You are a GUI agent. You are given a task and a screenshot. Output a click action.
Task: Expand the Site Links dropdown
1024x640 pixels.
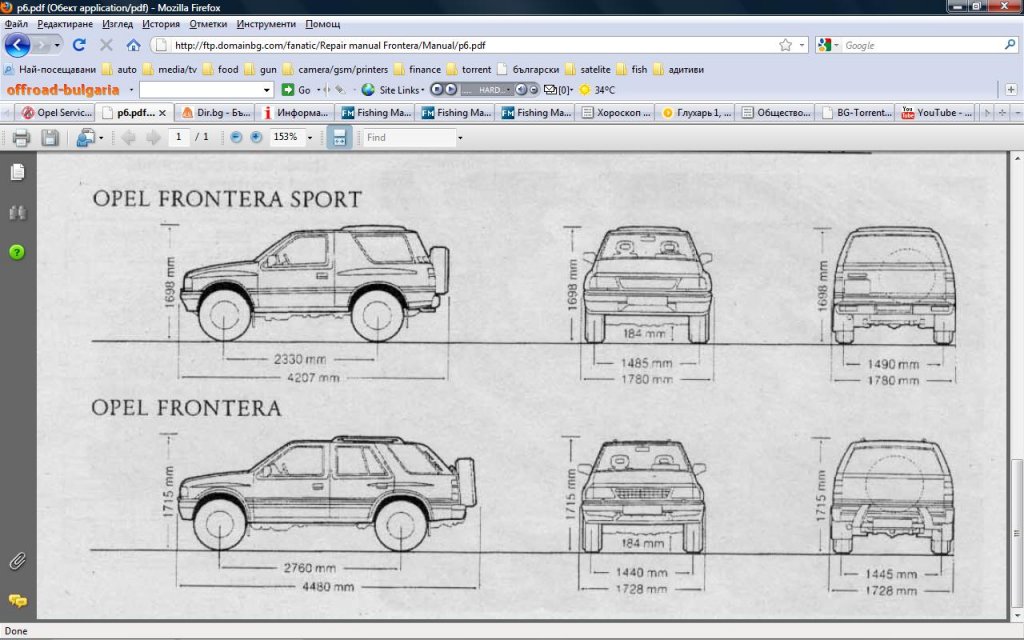coord(402,90)
